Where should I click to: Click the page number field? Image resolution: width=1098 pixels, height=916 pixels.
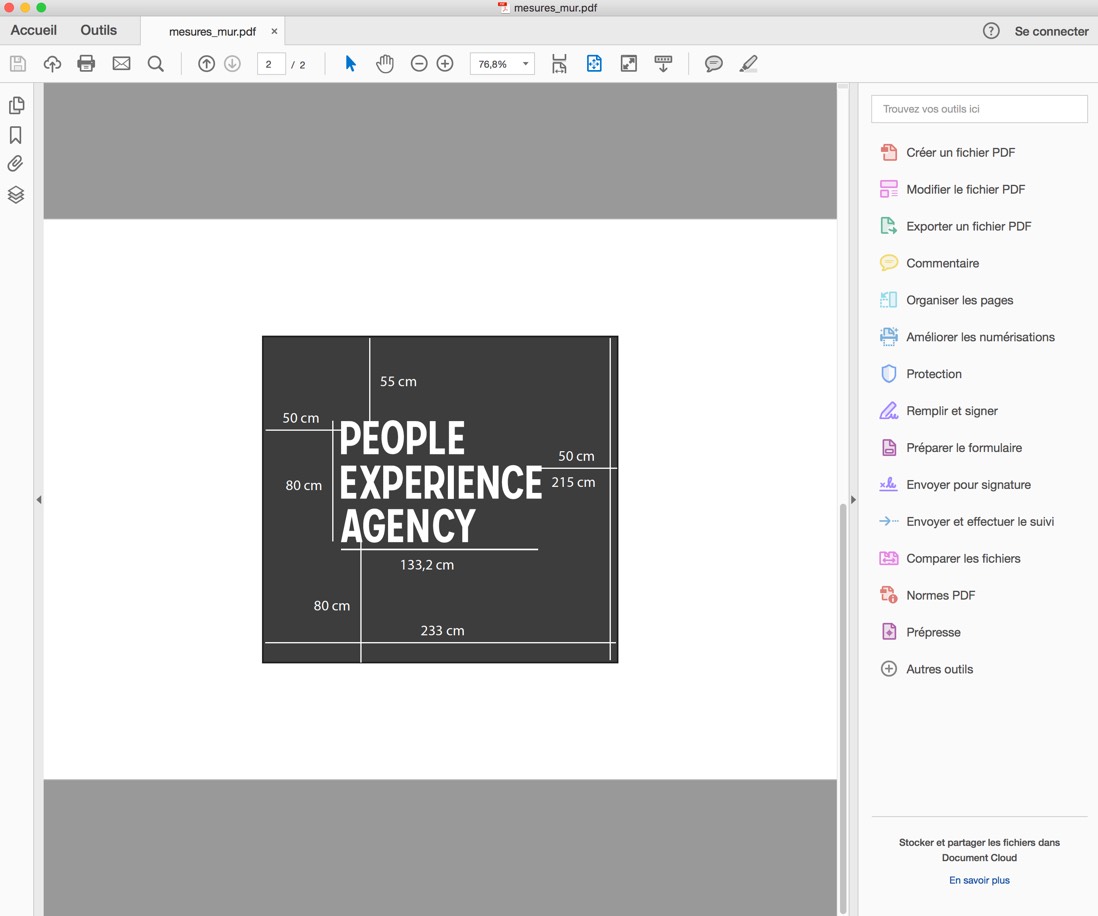pyautogui.click(x=271, y=64)
